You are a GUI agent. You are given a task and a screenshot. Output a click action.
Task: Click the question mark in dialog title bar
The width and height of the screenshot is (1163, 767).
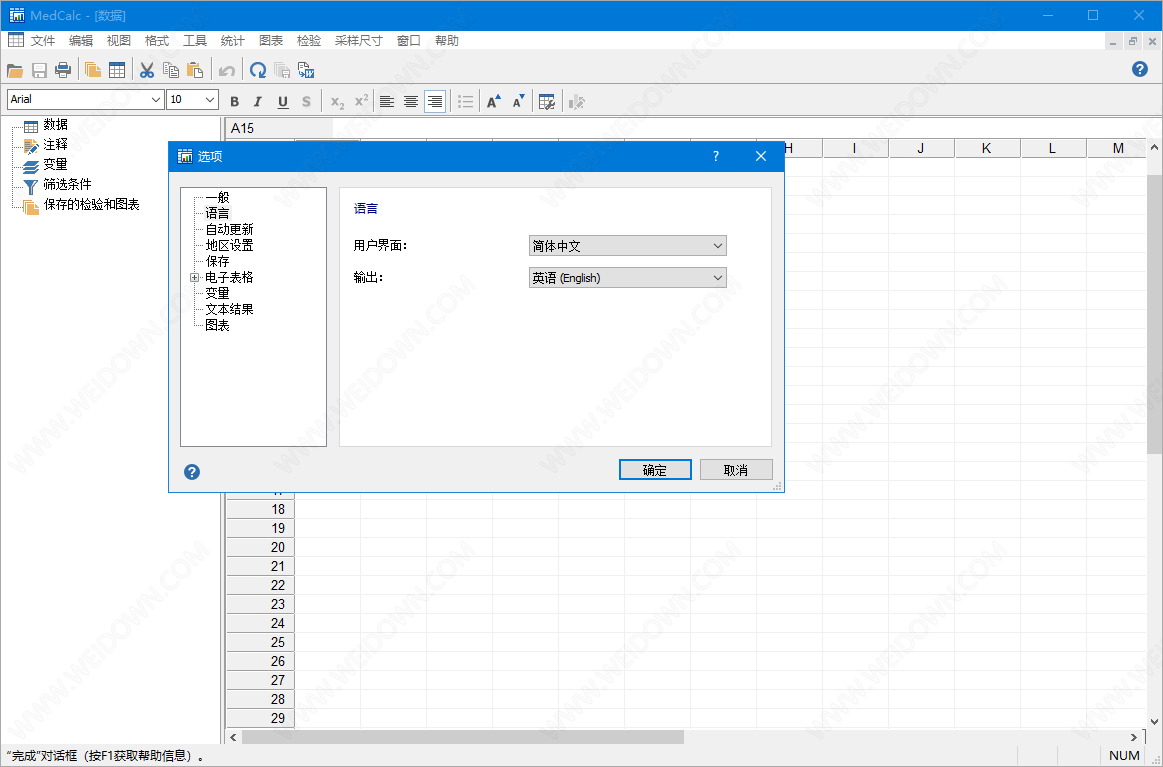[x=716, y=156]
